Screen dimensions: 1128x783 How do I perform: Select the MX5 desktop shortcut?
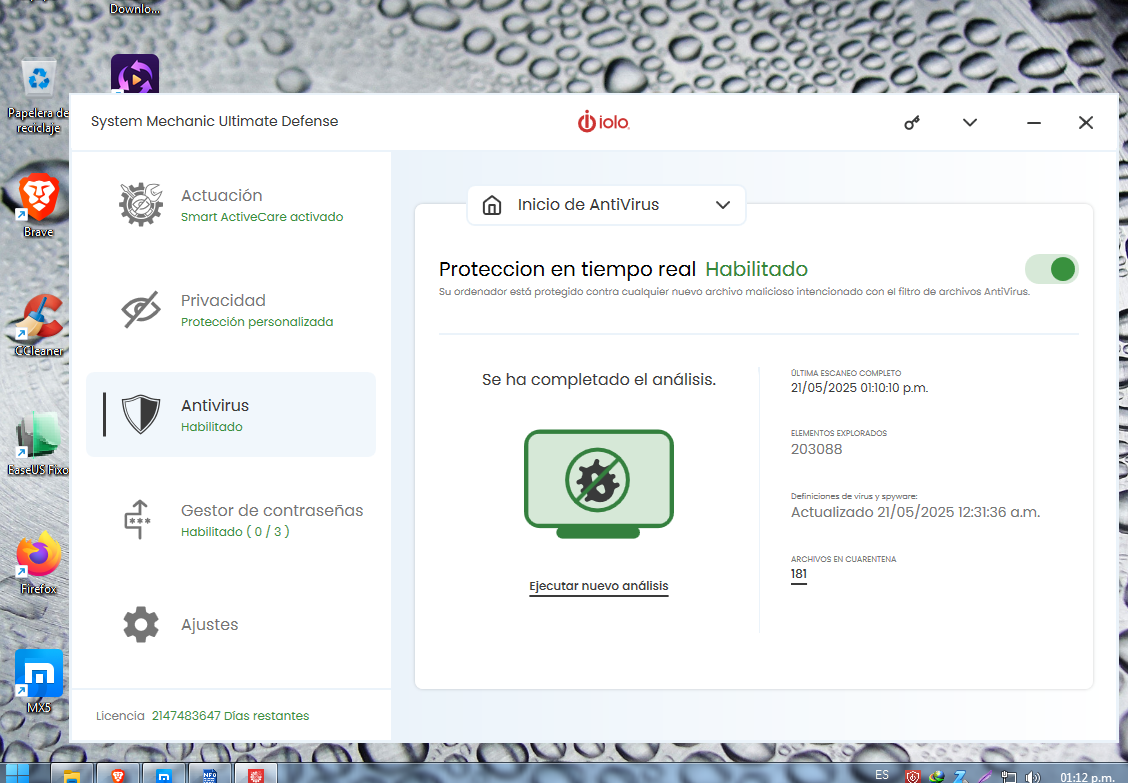coord(38,682)
